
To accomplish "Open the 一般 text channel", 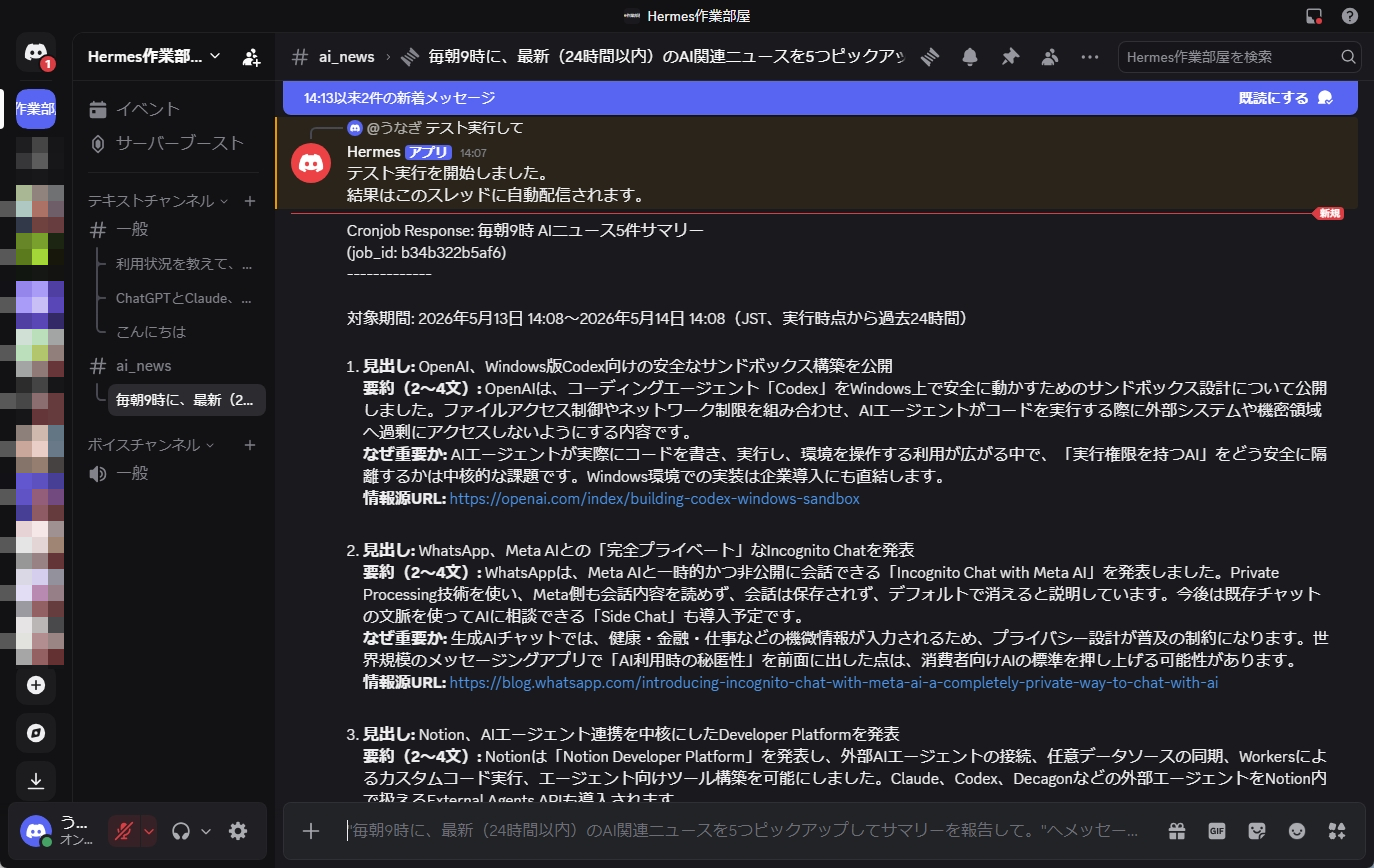I will (172, 229).
